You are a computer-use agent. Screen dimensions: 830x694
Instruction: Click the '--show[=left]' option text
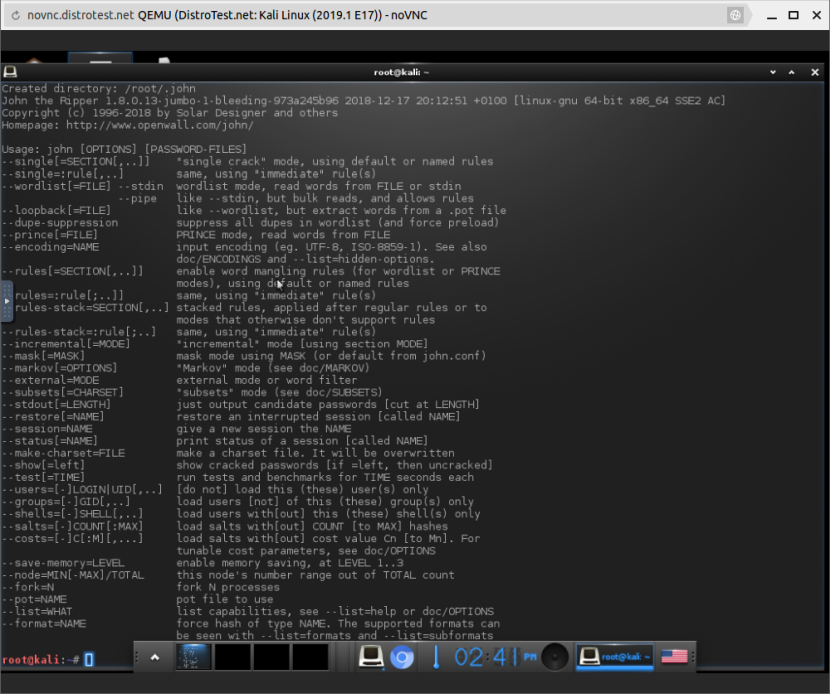[43, 465]
